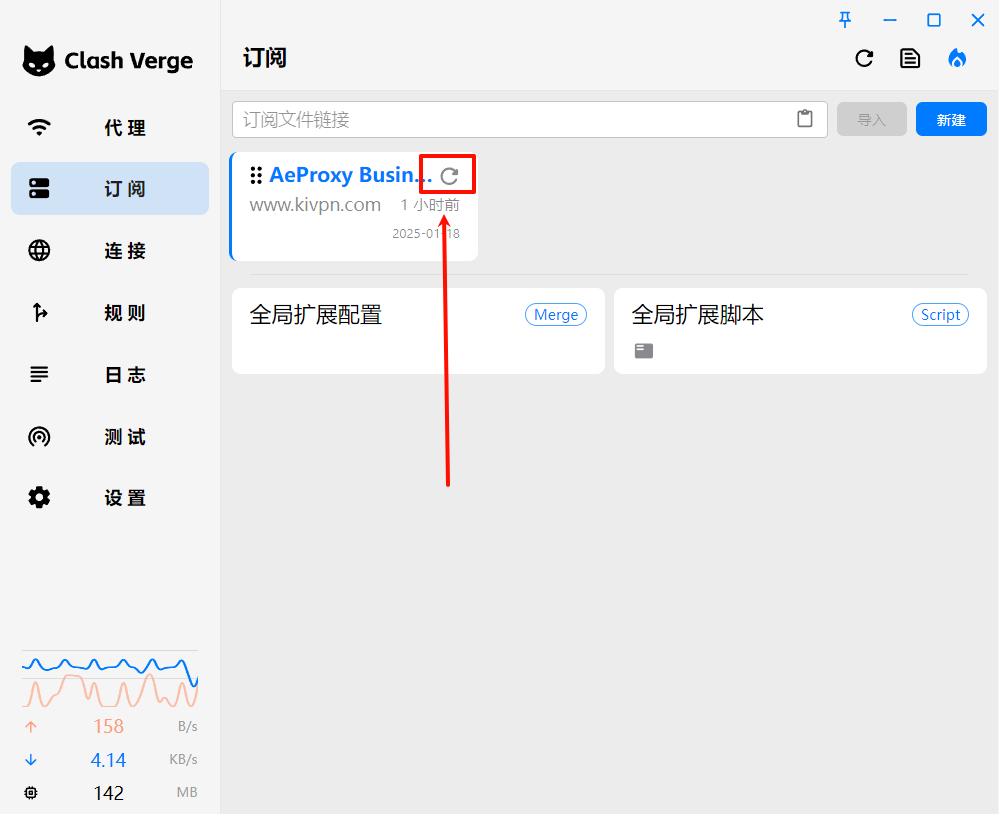Close the Clash Verge window
The height and width of the screenshot is (814, 999).
point(977,20)
